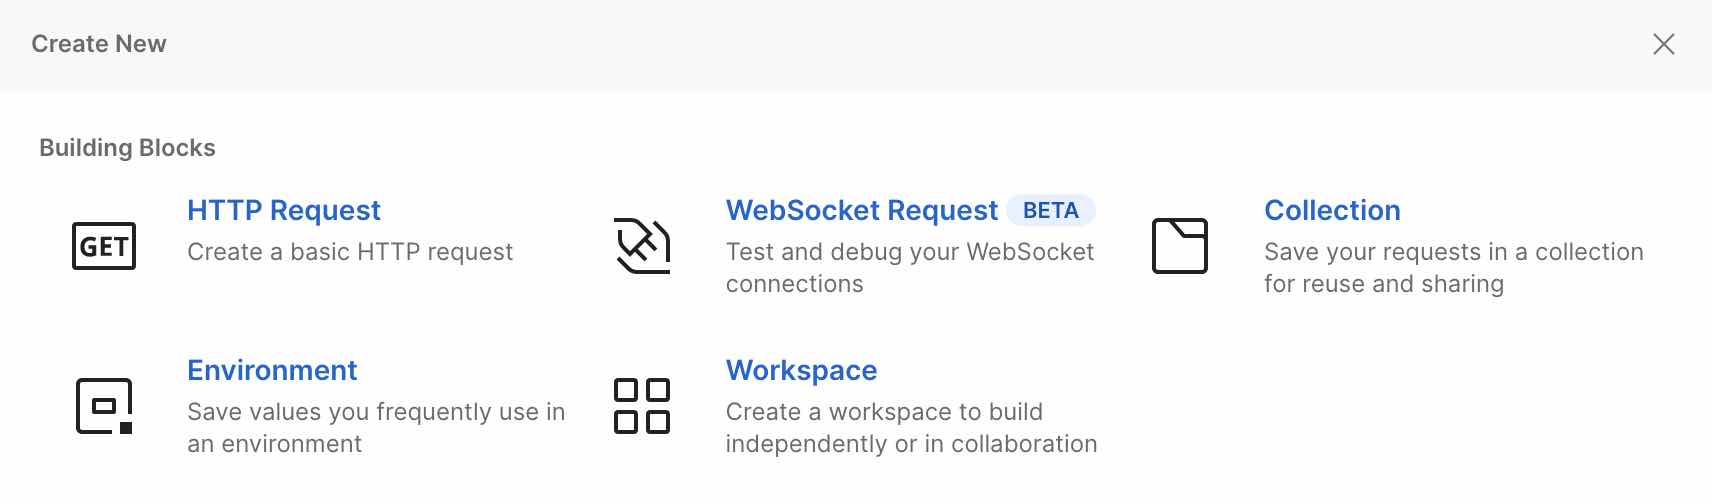Screen dimensions: 1712x504
Task: Choose the Collection title link
Action: pos(1332,210)
